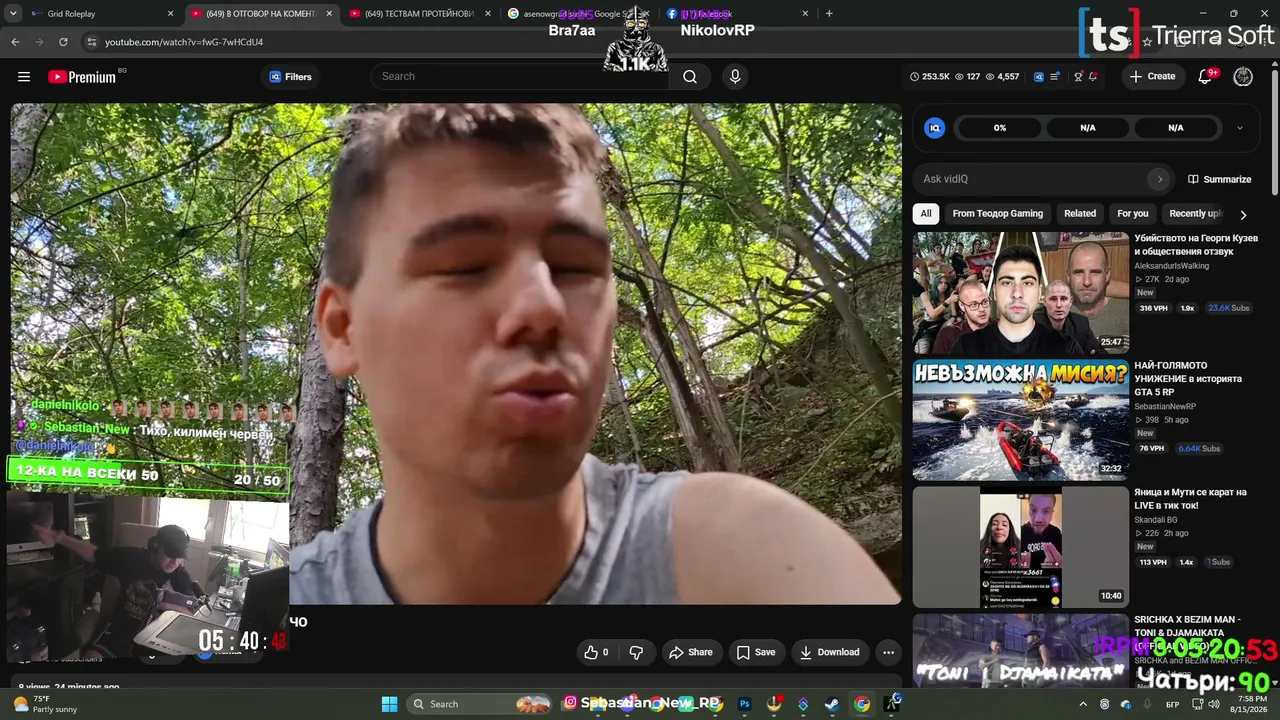Open account avatar menu
1280x720 pixels.
tap(1243, 77)
